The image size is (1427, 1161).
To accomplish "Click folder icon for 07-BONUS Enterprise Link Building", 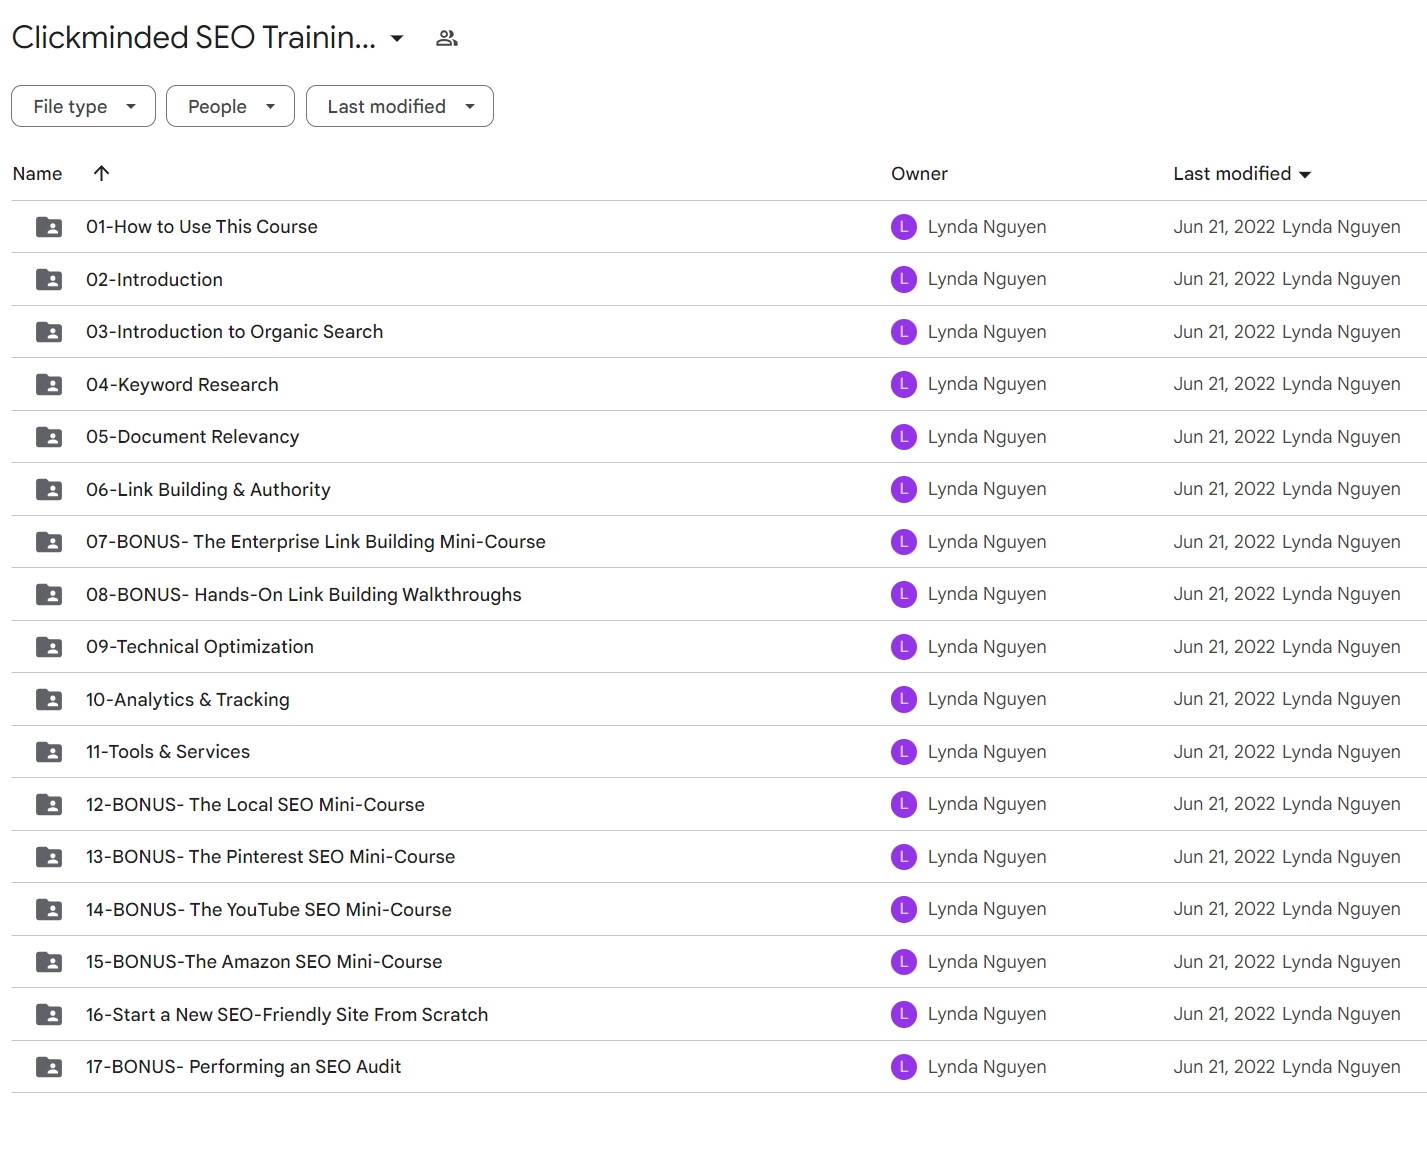I will 49,542.
